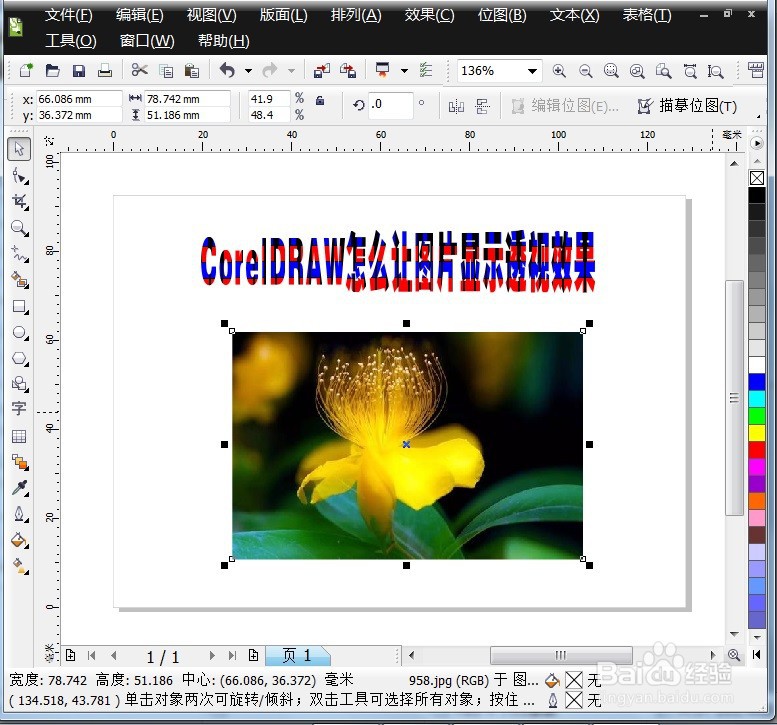The height and width of the screenshot is (725, 777).
Task: Select the Interactive Fill tool
Action: click(x=20, y=566)
